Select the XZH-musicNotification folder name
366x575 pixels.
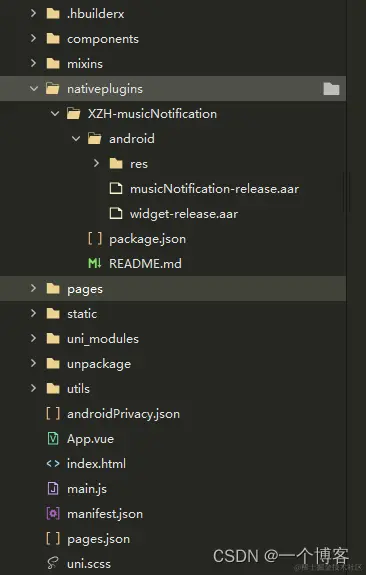pos(152,114)
